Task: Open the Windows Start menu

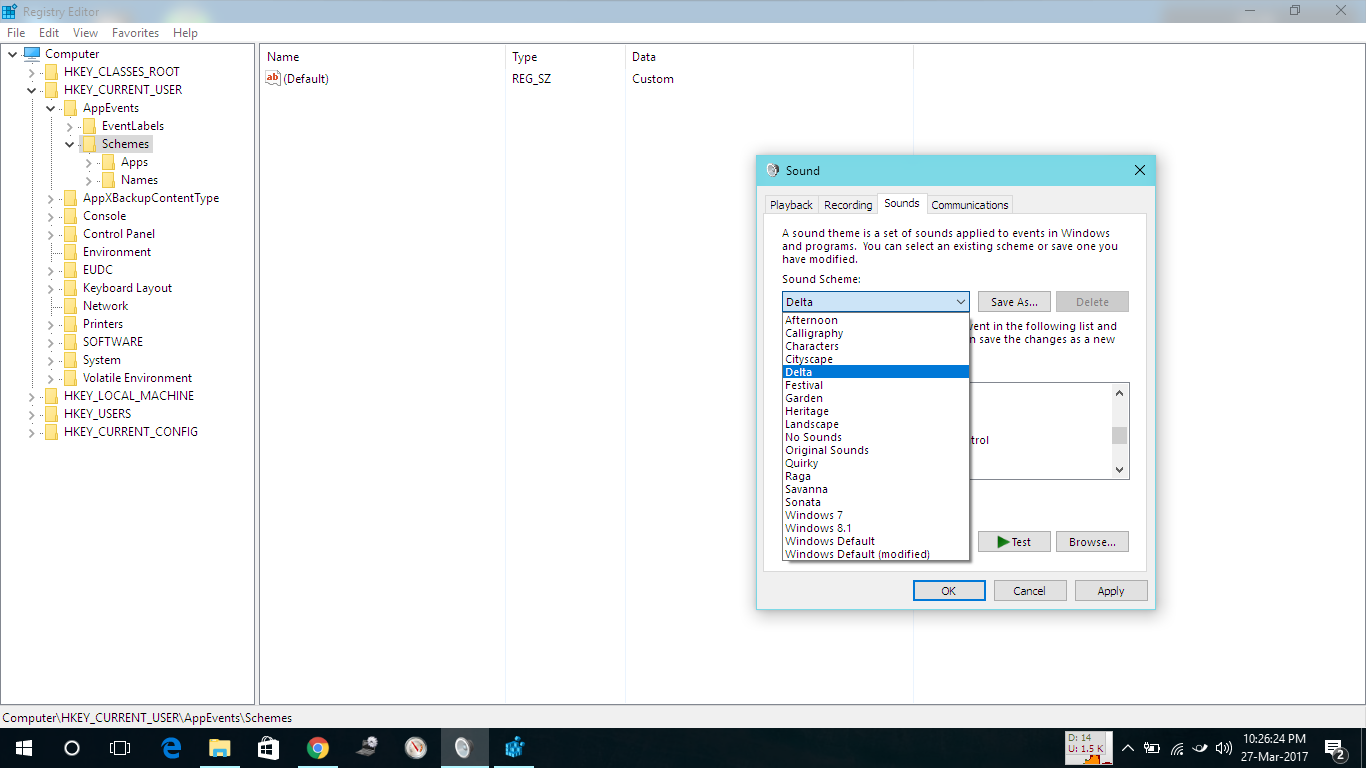Action: pos(24,747)
